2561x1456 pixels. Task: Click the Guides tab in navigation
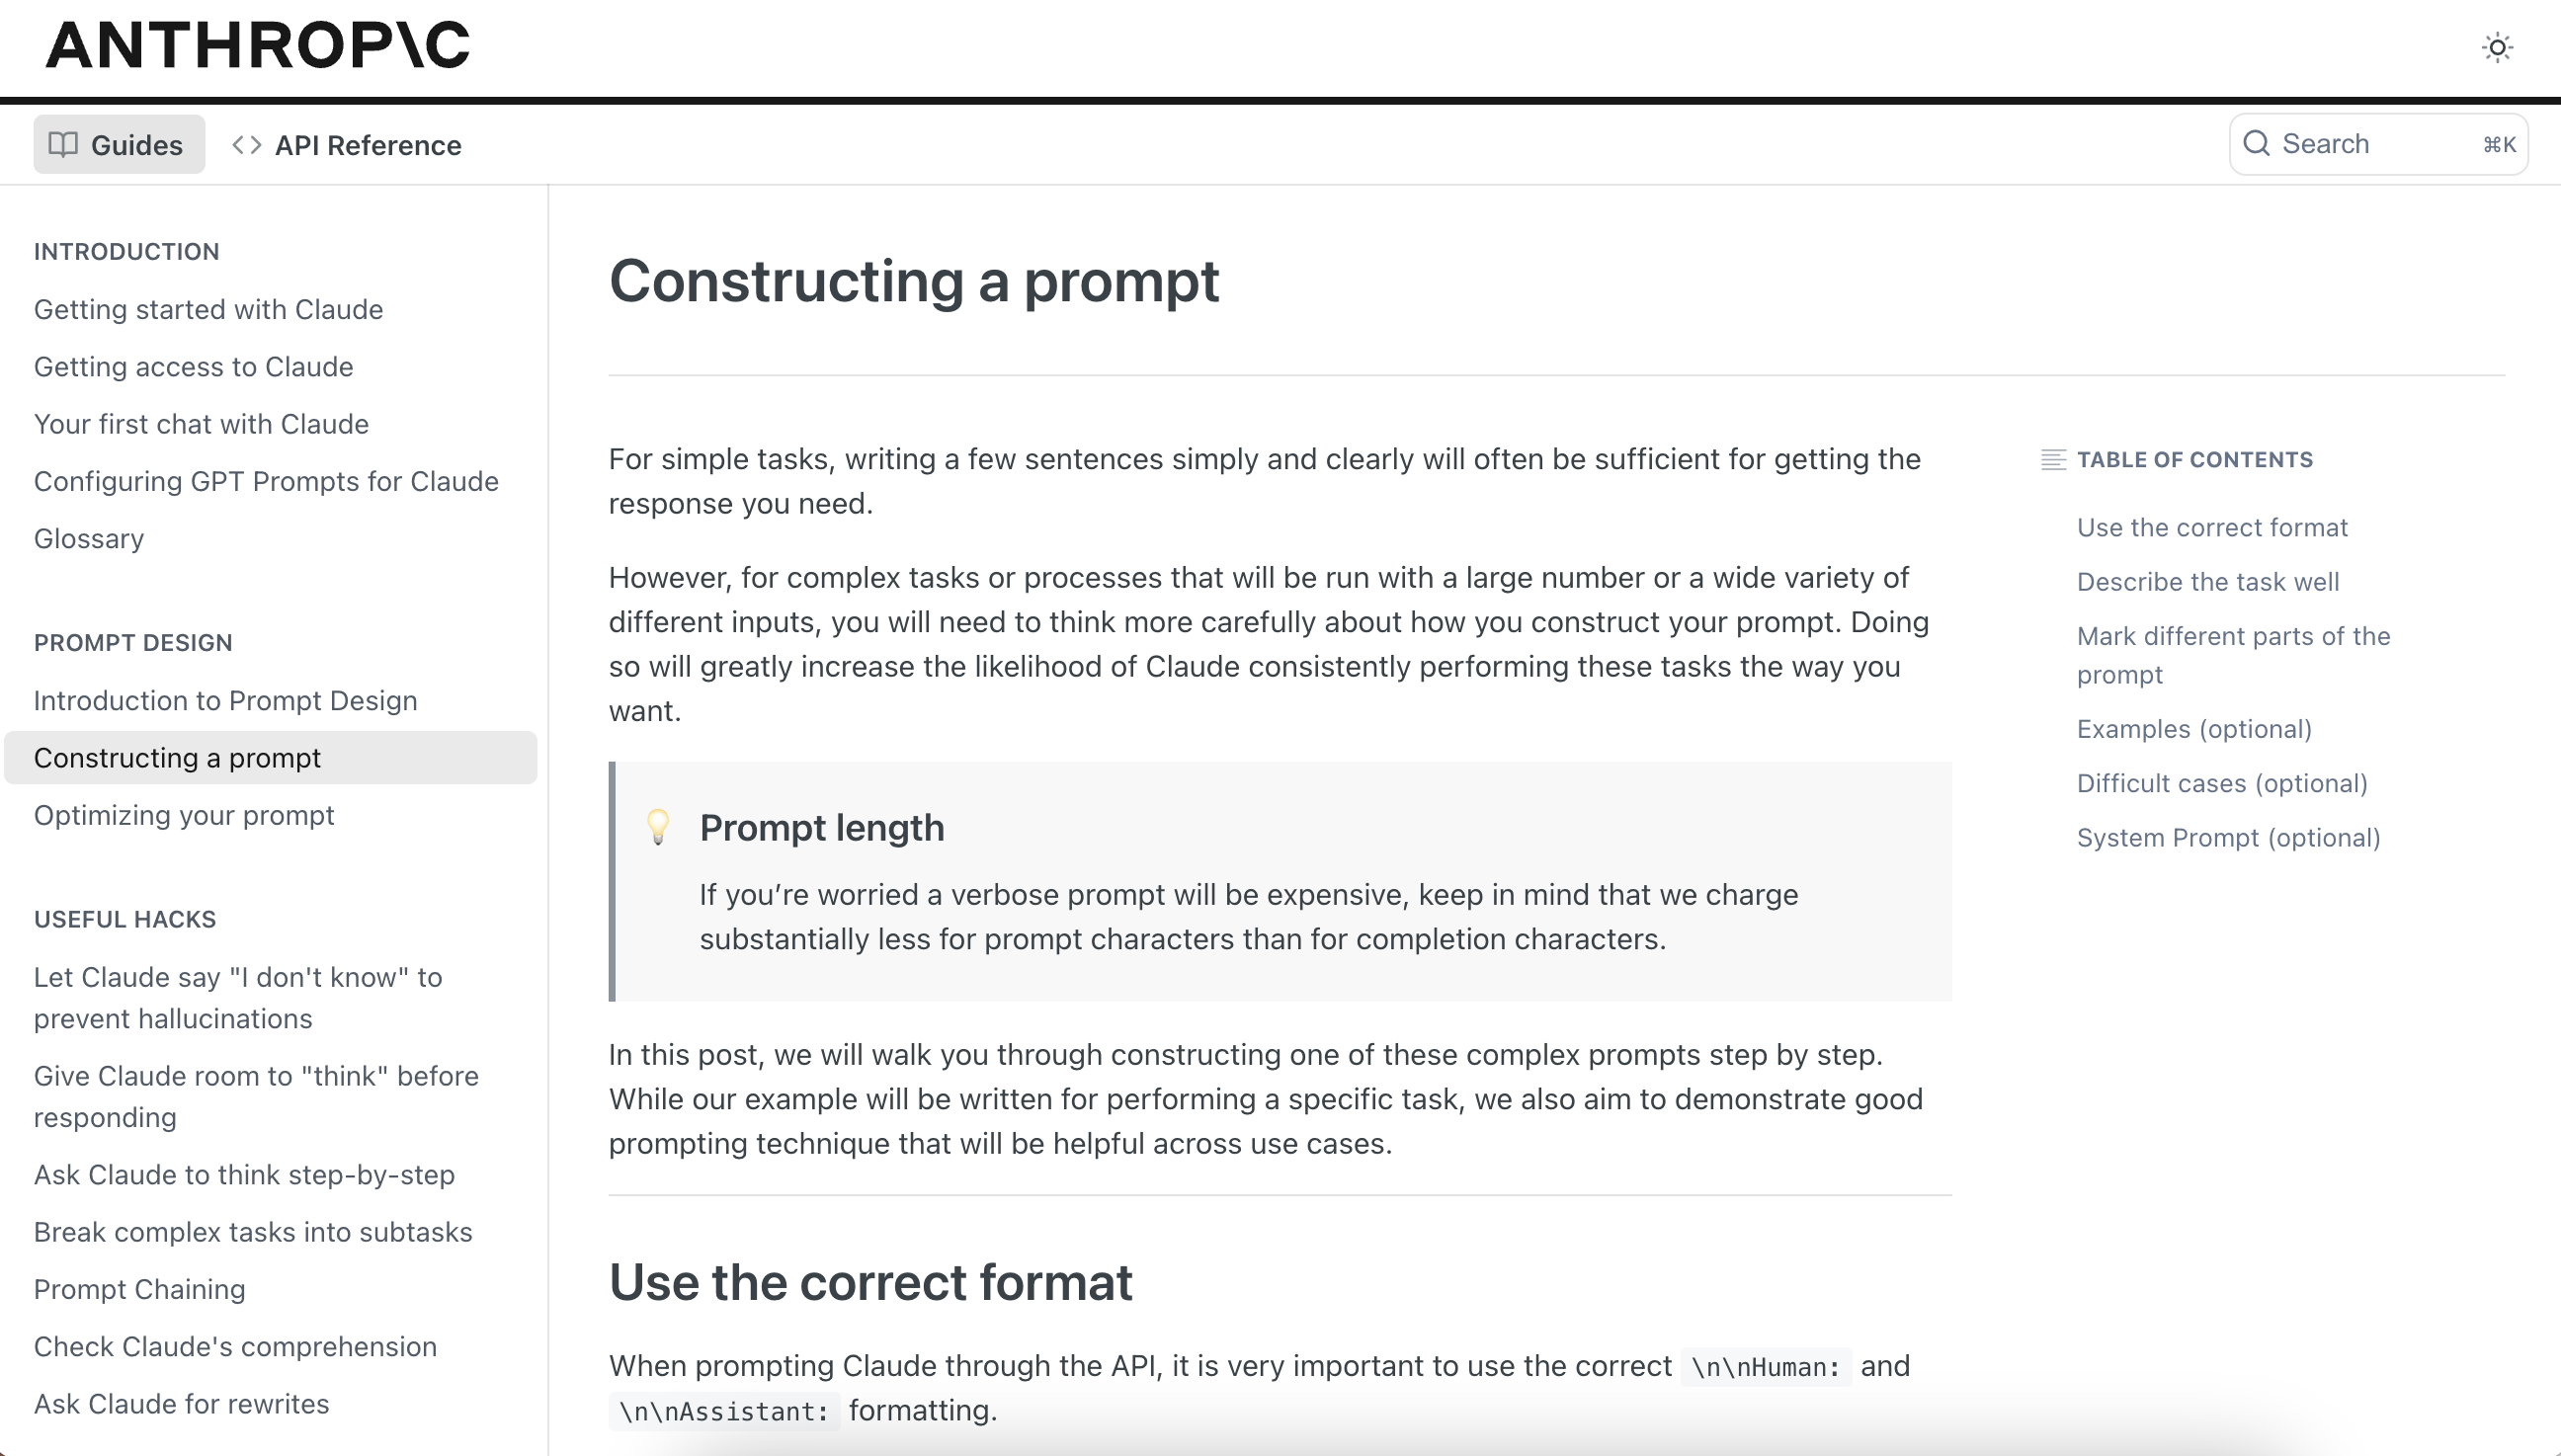tap(115, 144)
